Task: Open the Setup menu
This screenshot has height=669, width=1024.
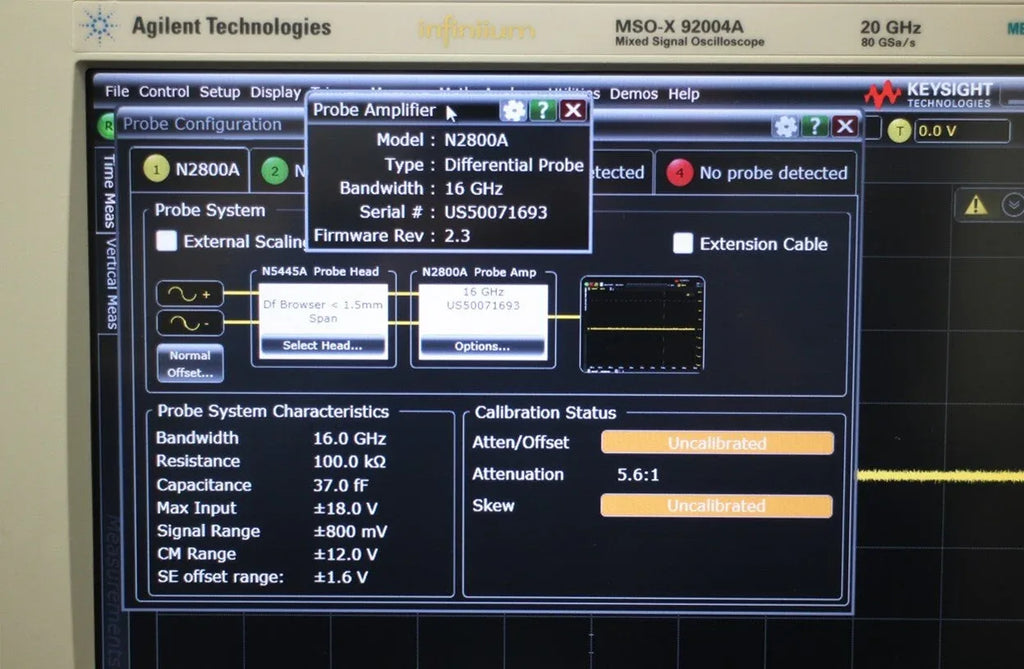Action: pyautogui.click(x=220, y=92)
